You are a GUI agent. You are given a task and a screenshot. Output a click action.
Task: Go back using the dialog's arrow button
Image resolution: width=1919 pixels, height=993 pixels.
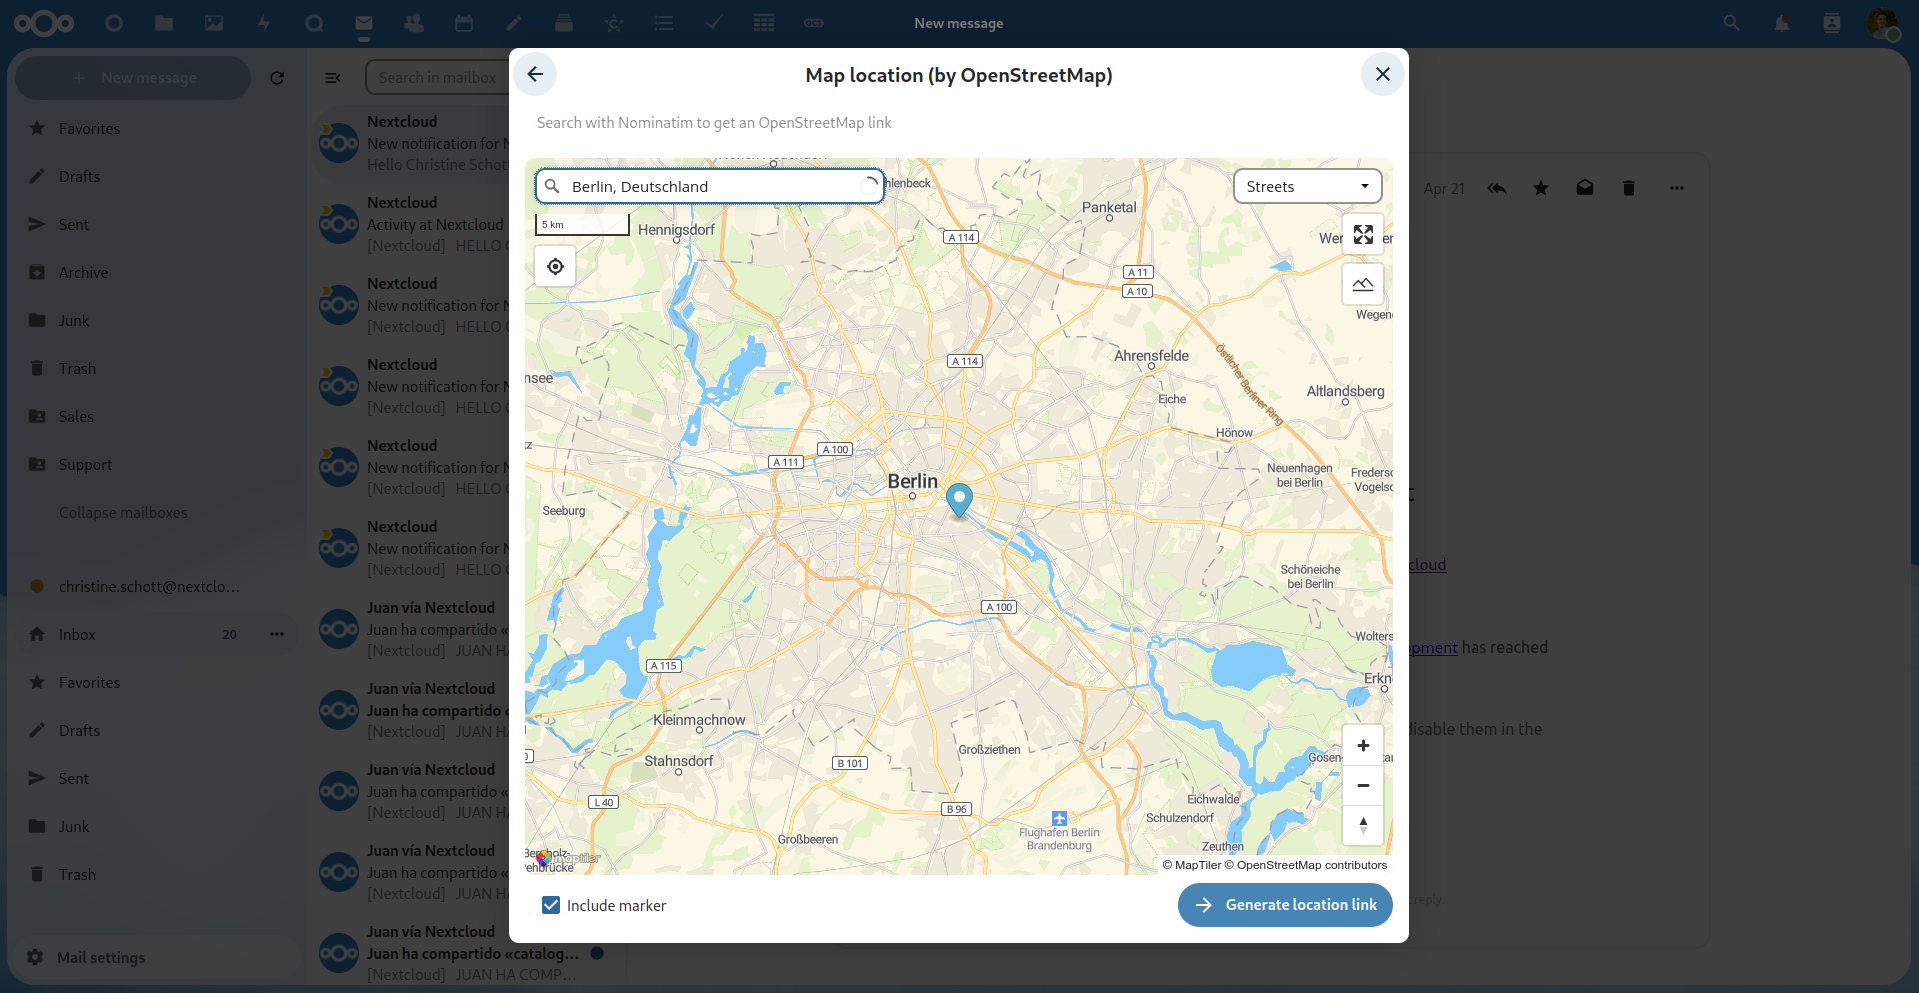535,74
